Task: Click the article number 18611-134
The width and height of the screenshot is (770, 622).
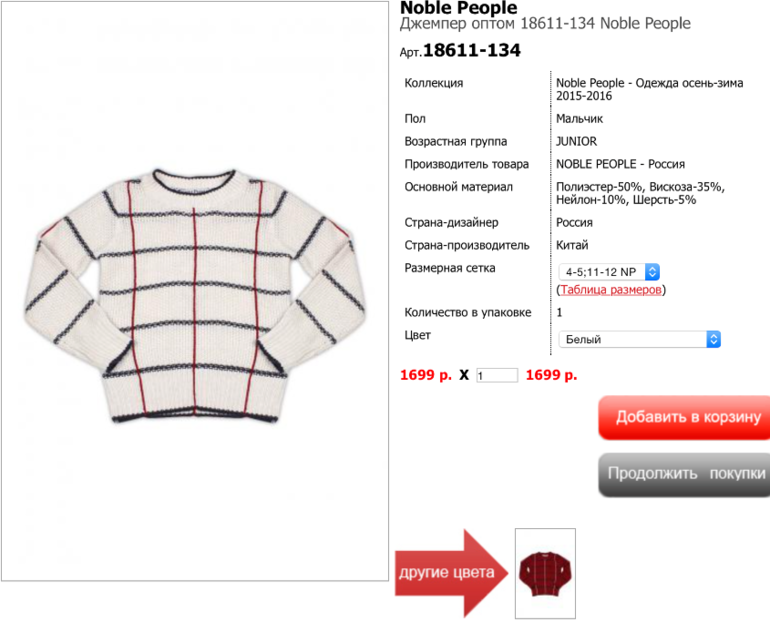Action: (471, 50)
